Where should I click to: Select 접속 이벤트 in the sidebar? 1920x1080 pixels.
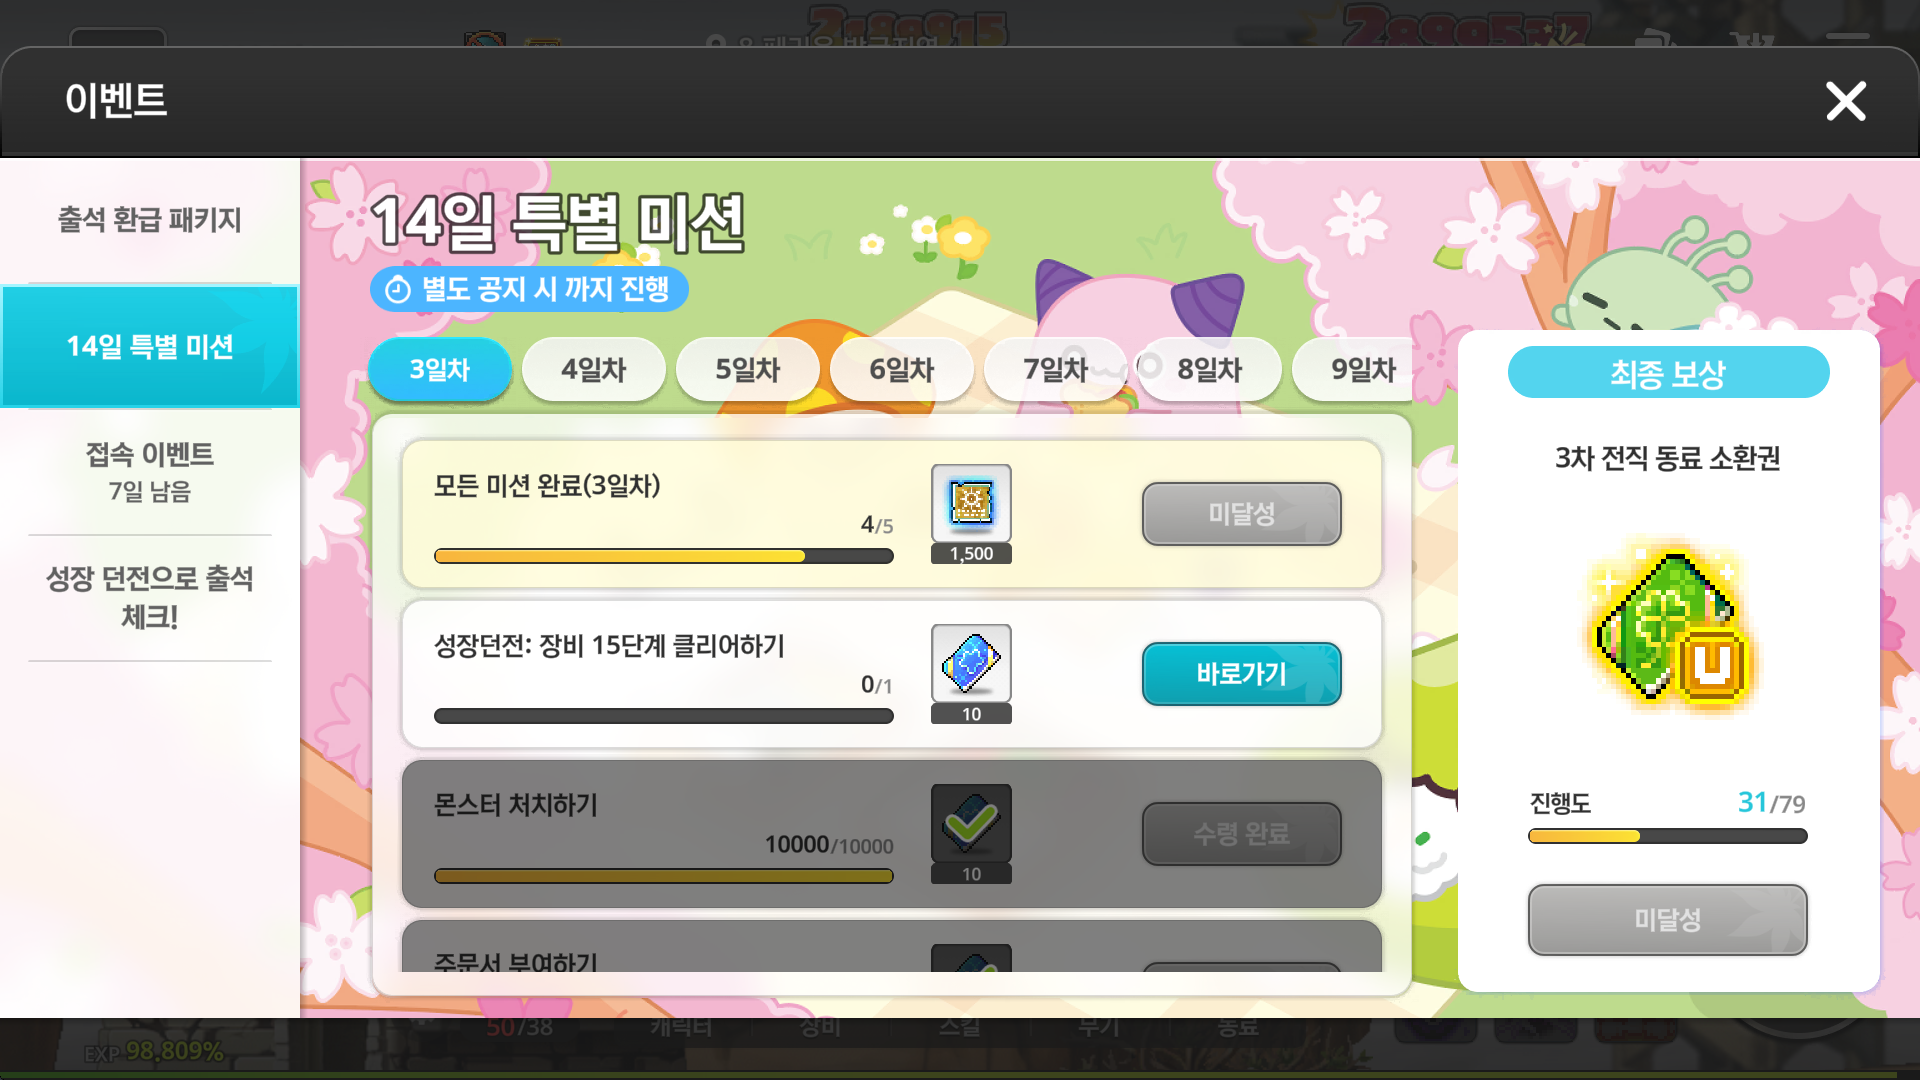tap(150, 471)
